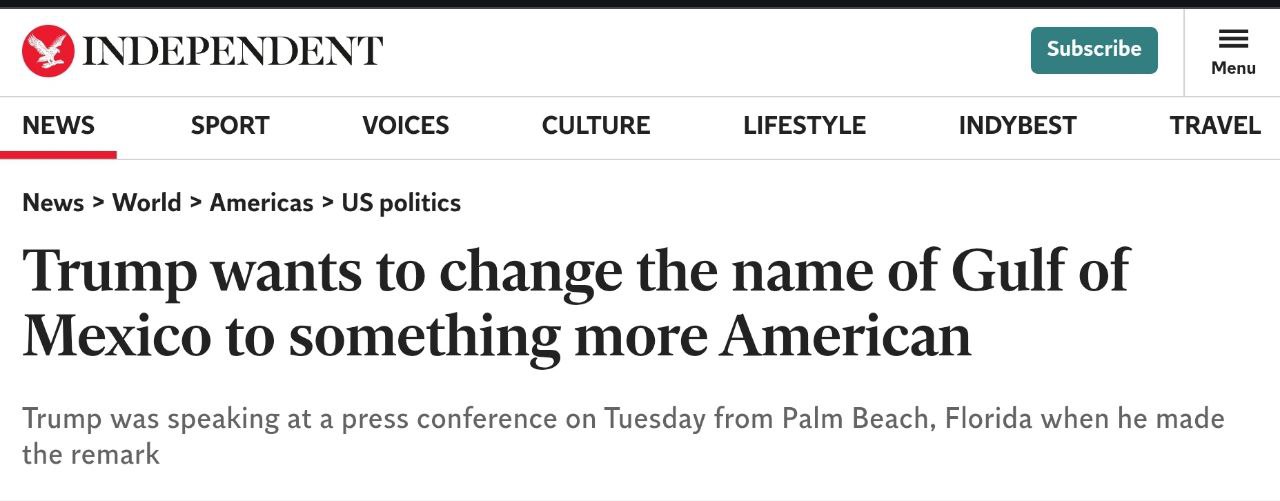This screenshot has height=501, width=1280.
Task: Click the Independent eagle logo icon
Action: (x=48, y=51)
